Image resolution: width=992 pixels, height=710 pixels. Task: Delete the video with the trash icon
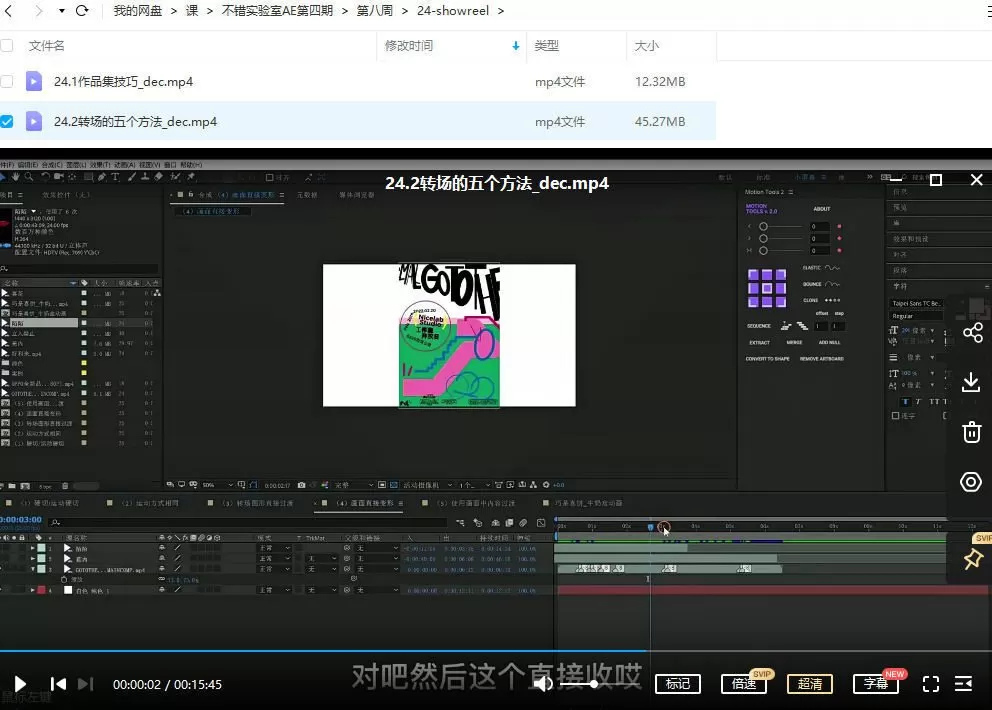coord(971,432)
